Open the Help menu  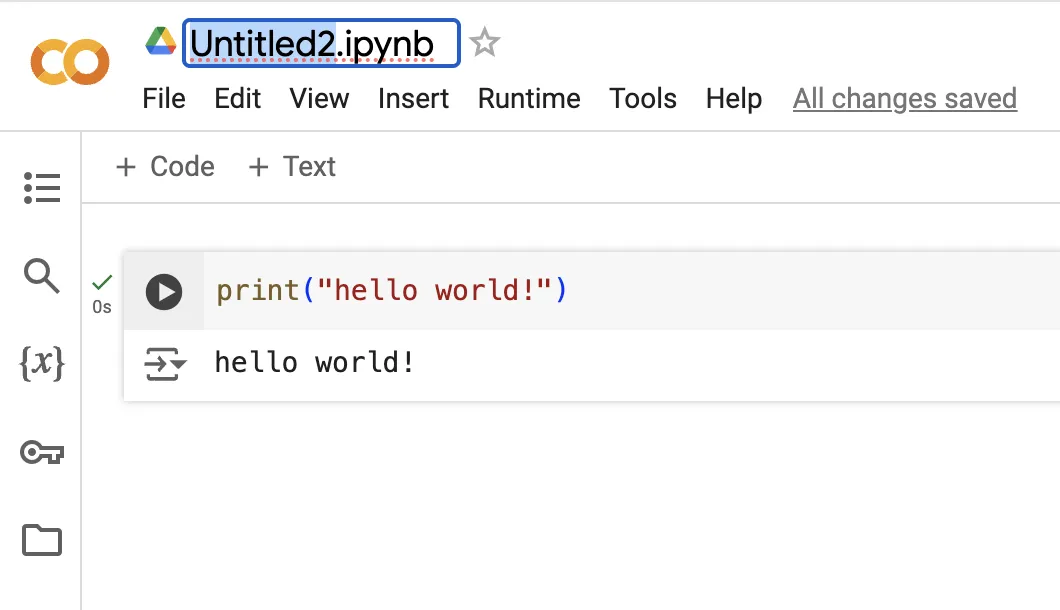click(x=734, y=99)
